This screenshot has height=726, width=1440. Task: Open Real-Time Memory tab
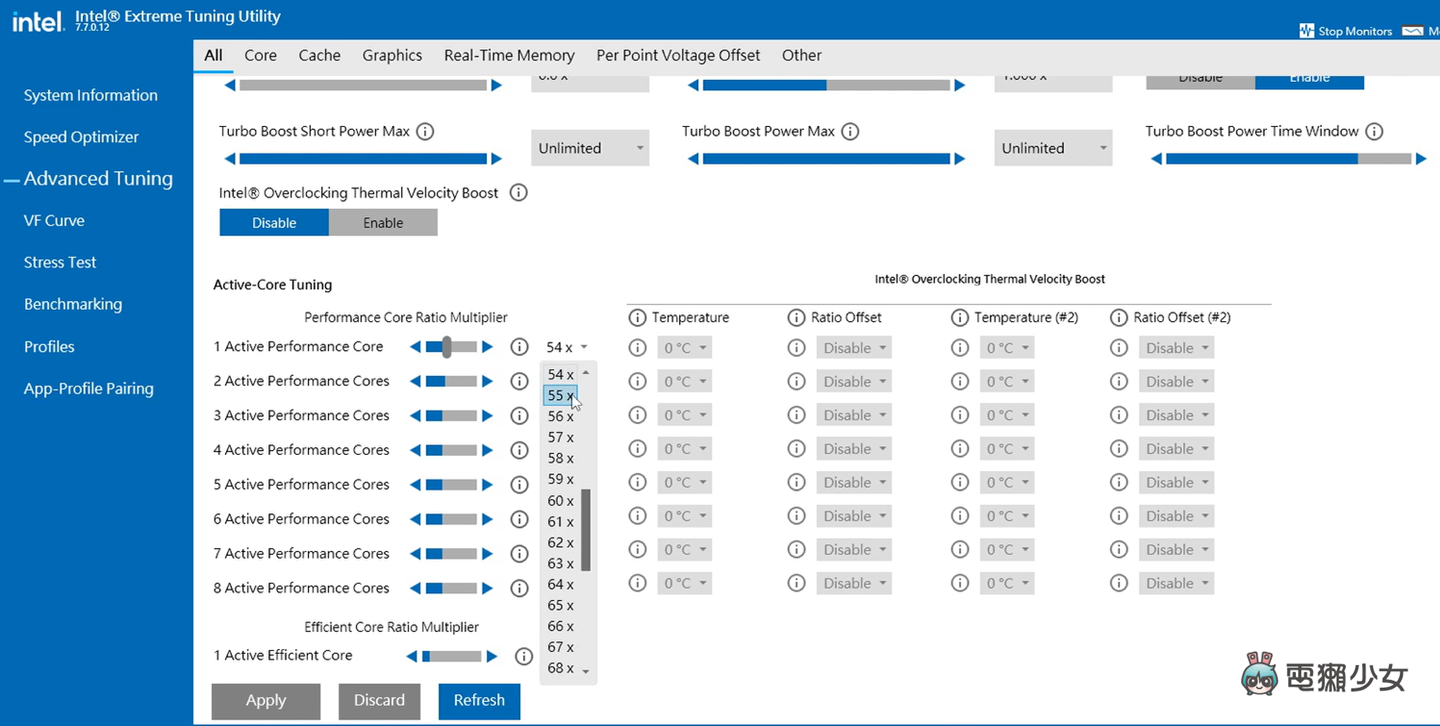click(509, 55)
